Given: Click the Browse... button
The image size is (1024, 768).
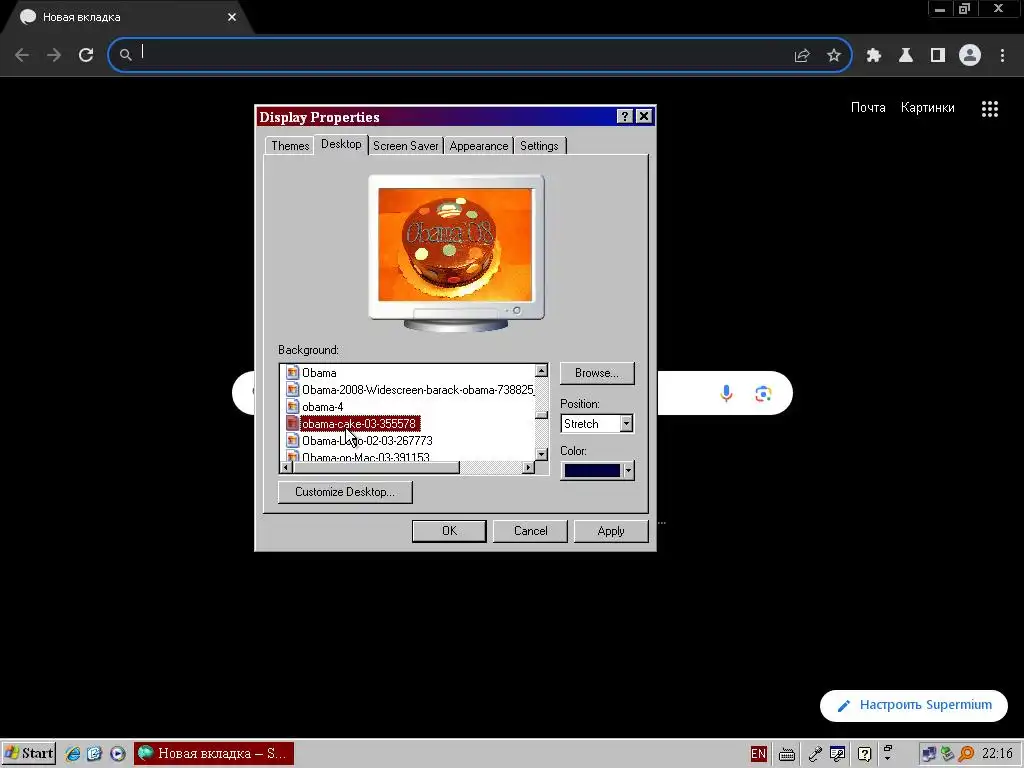Looking at the screenshot, I should (x=597, y=373).
